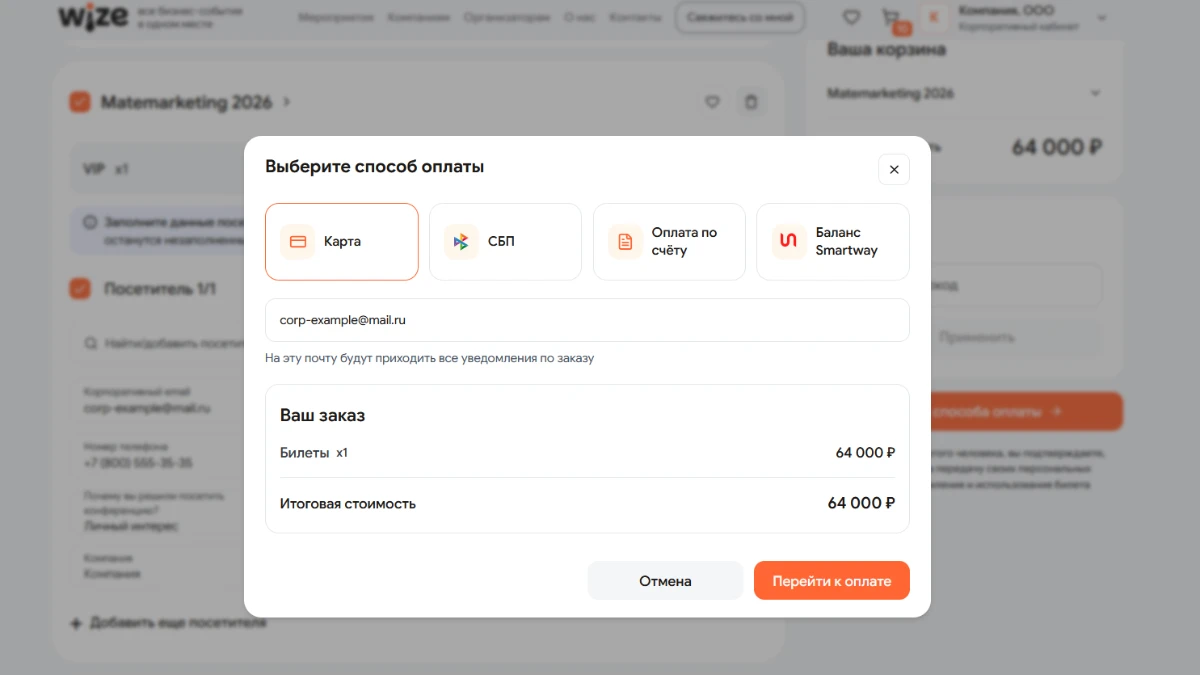The image size is (1200, 675).
Task: Choose Баланс Smartway payment option
Action: [833, 242]
